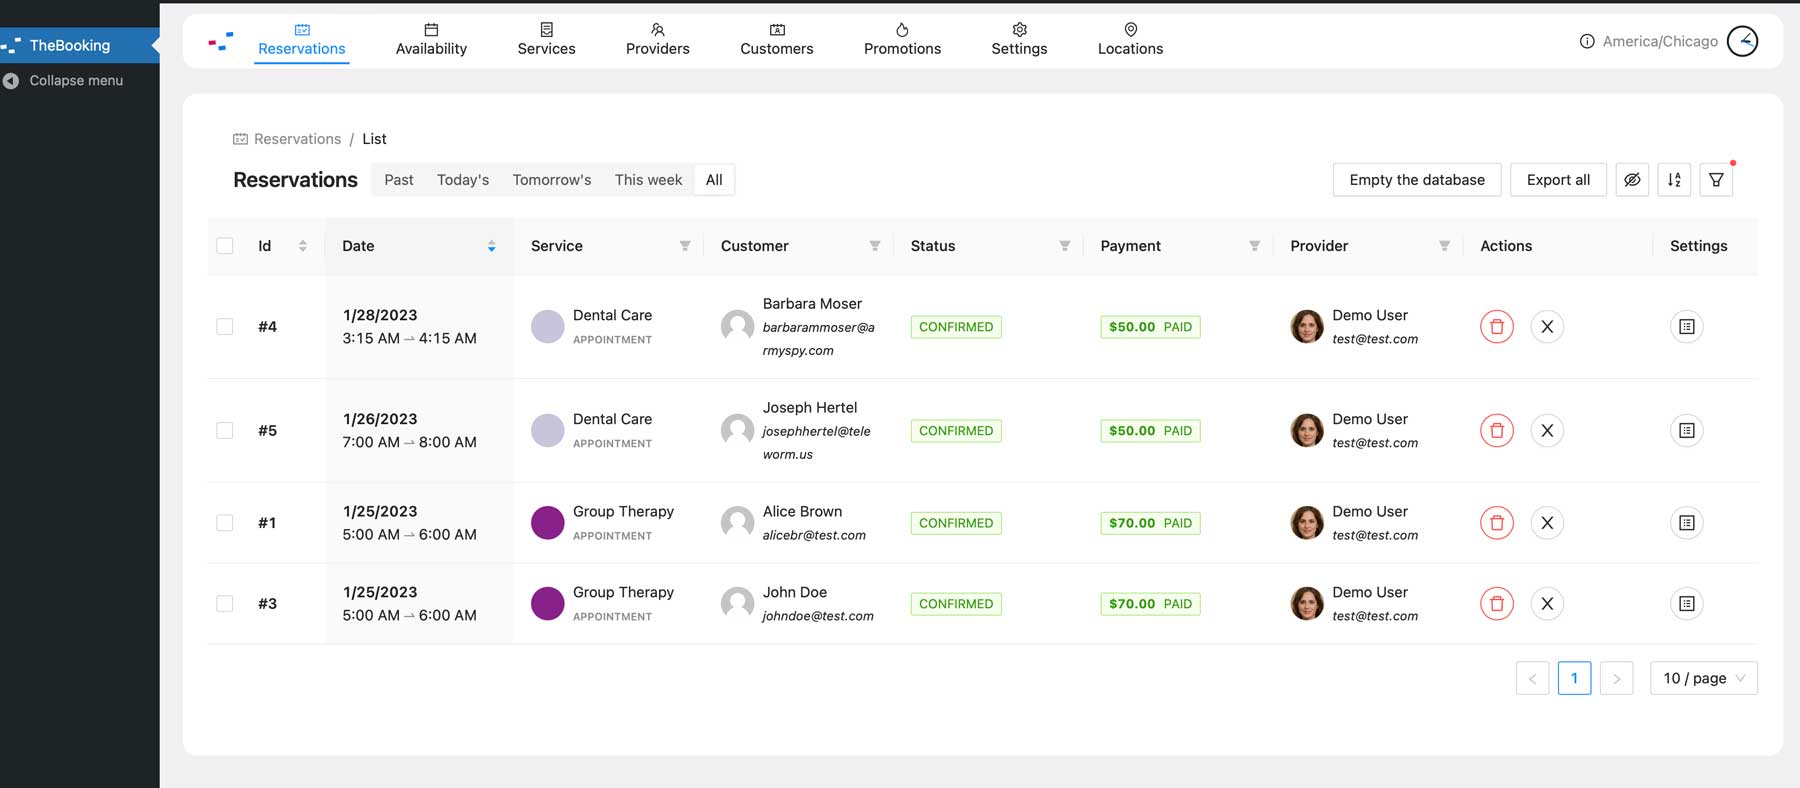
Task: Click the Empty the database button
Action: (x=1416, y=180)
